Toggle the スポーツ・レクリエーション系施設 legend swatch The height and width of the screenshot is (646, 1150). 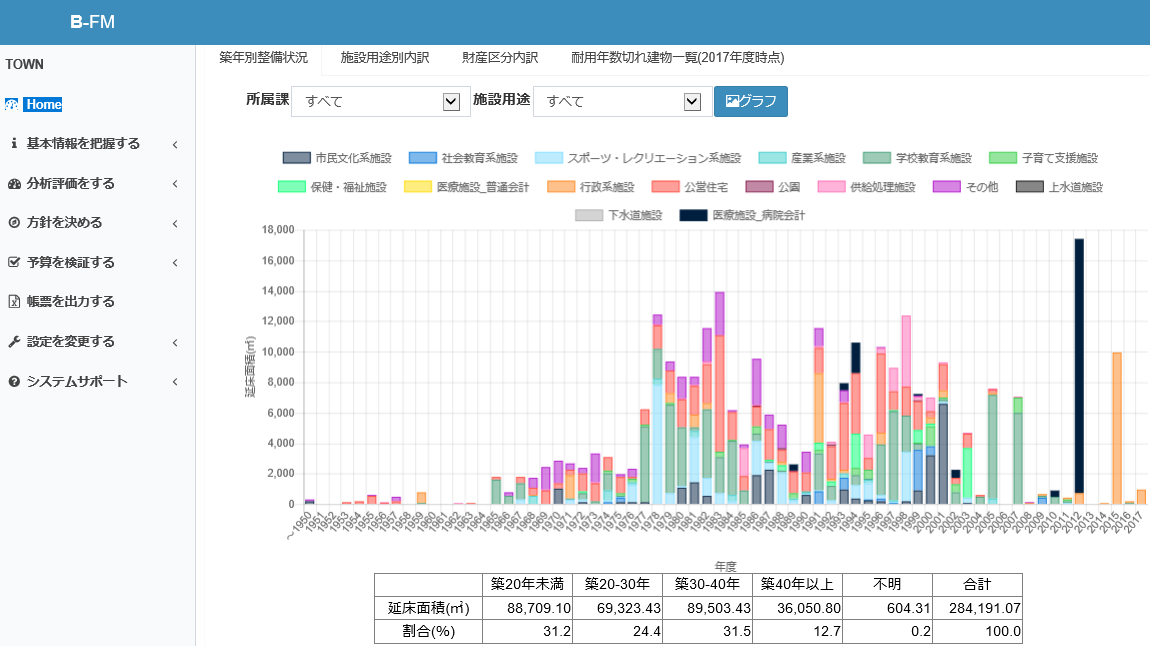[549, 158]
